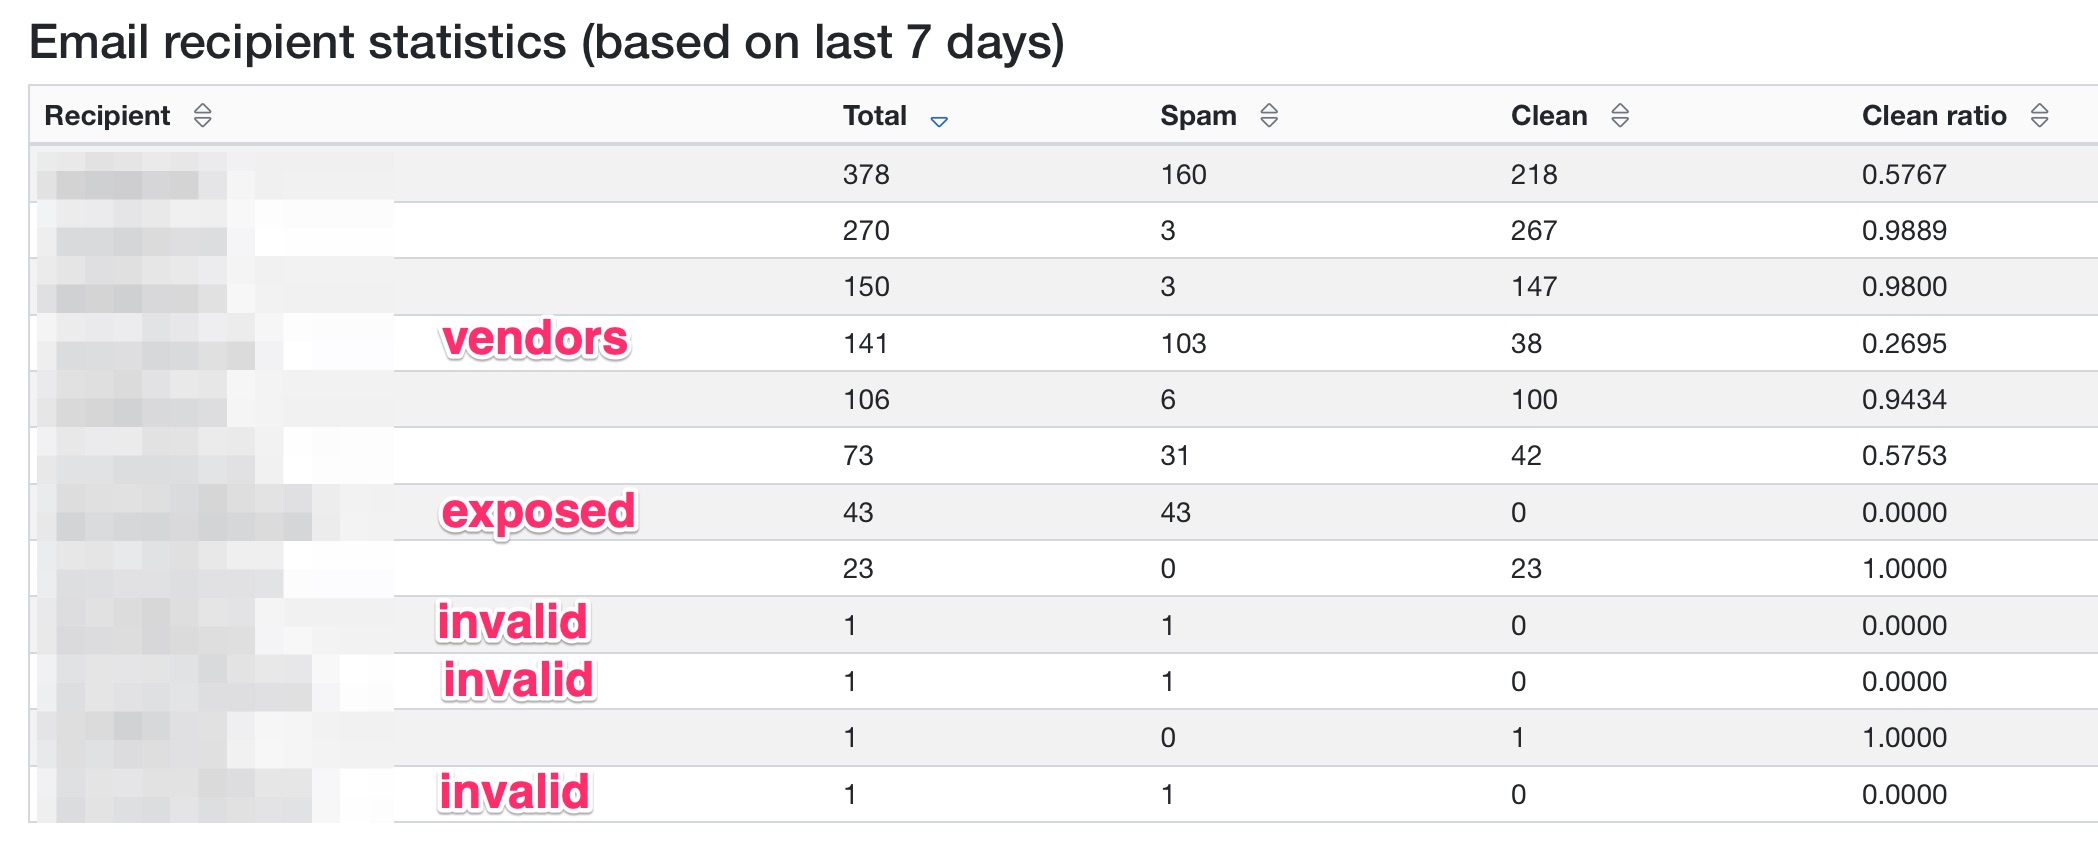Click the sort icon next to Spam
2098x854 pixels.
pyautogui.click(x=1269, y=116)
